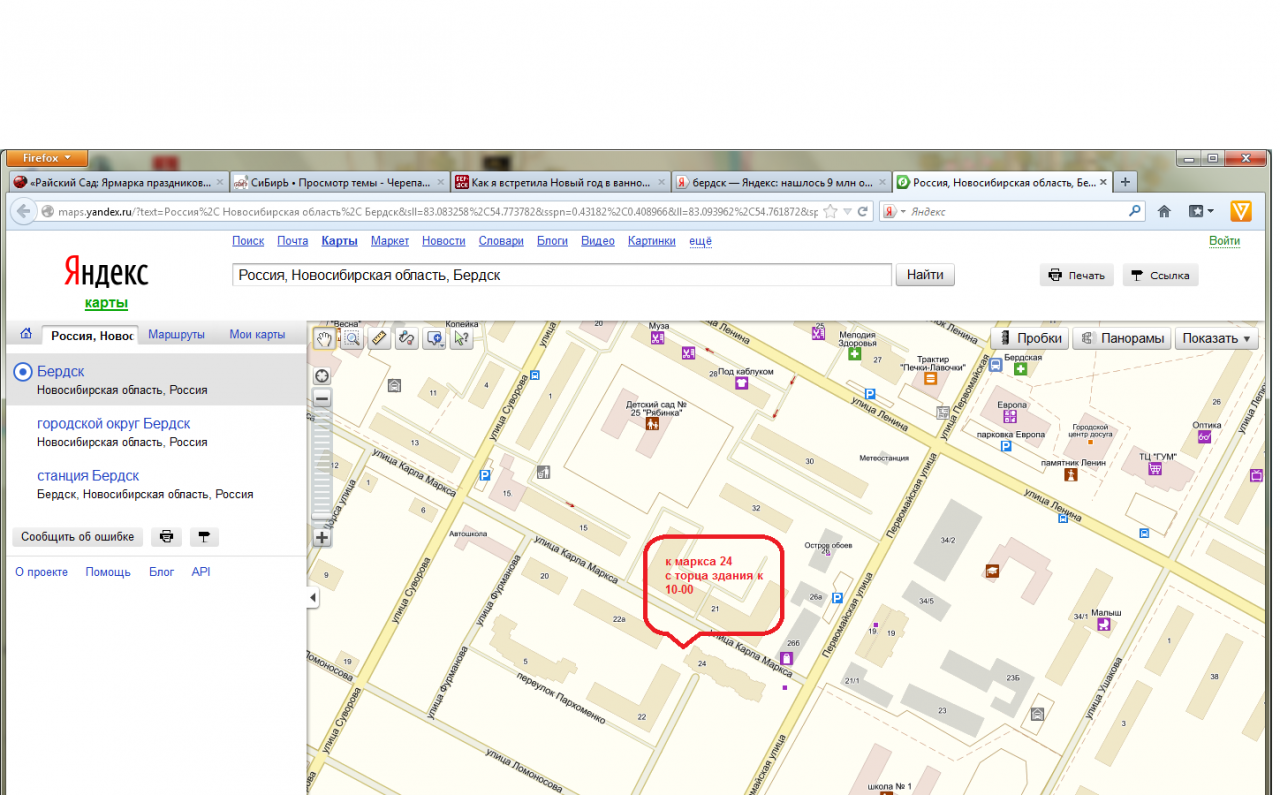The width and height of the screenshot is (1280, 795).
Task: Select the Бердск radio button result
Action: [x=22, y=372]
